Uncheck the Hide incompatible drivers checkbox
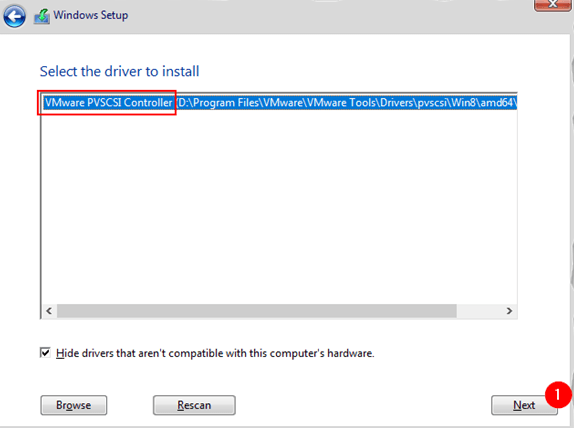This screenshot has width=574, height=428. (x=45, y=353)
